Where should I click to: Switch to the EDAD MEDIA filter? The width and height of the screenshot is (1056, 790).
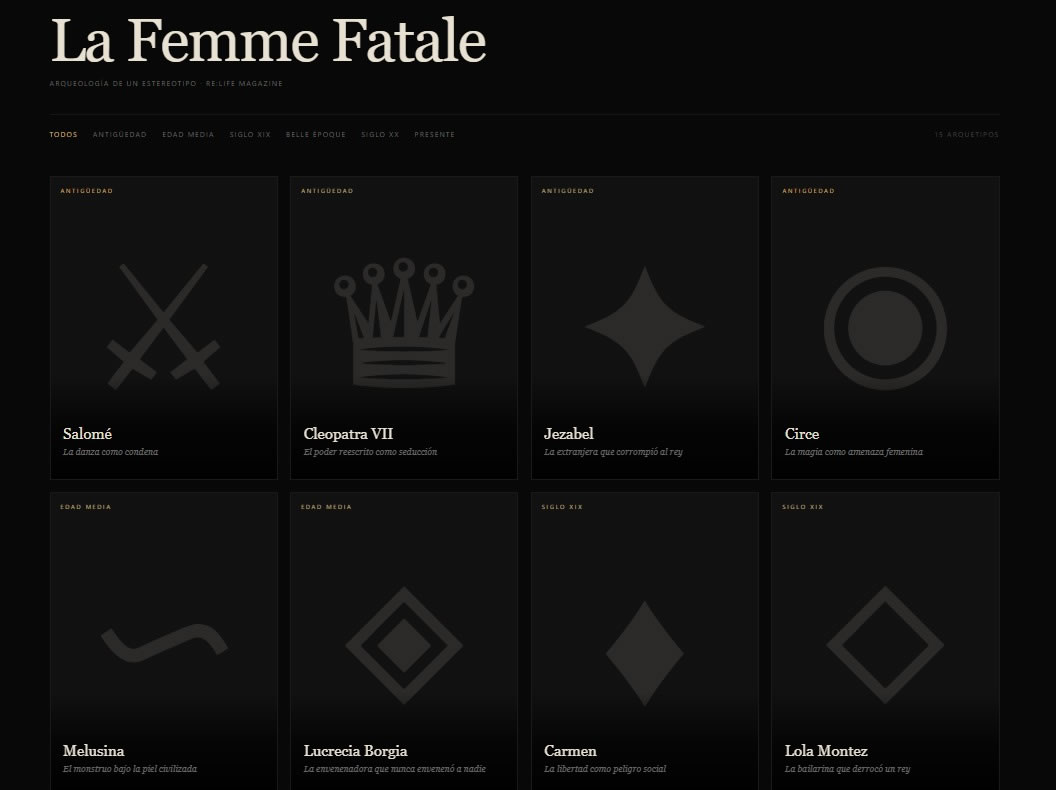point(188,135)
